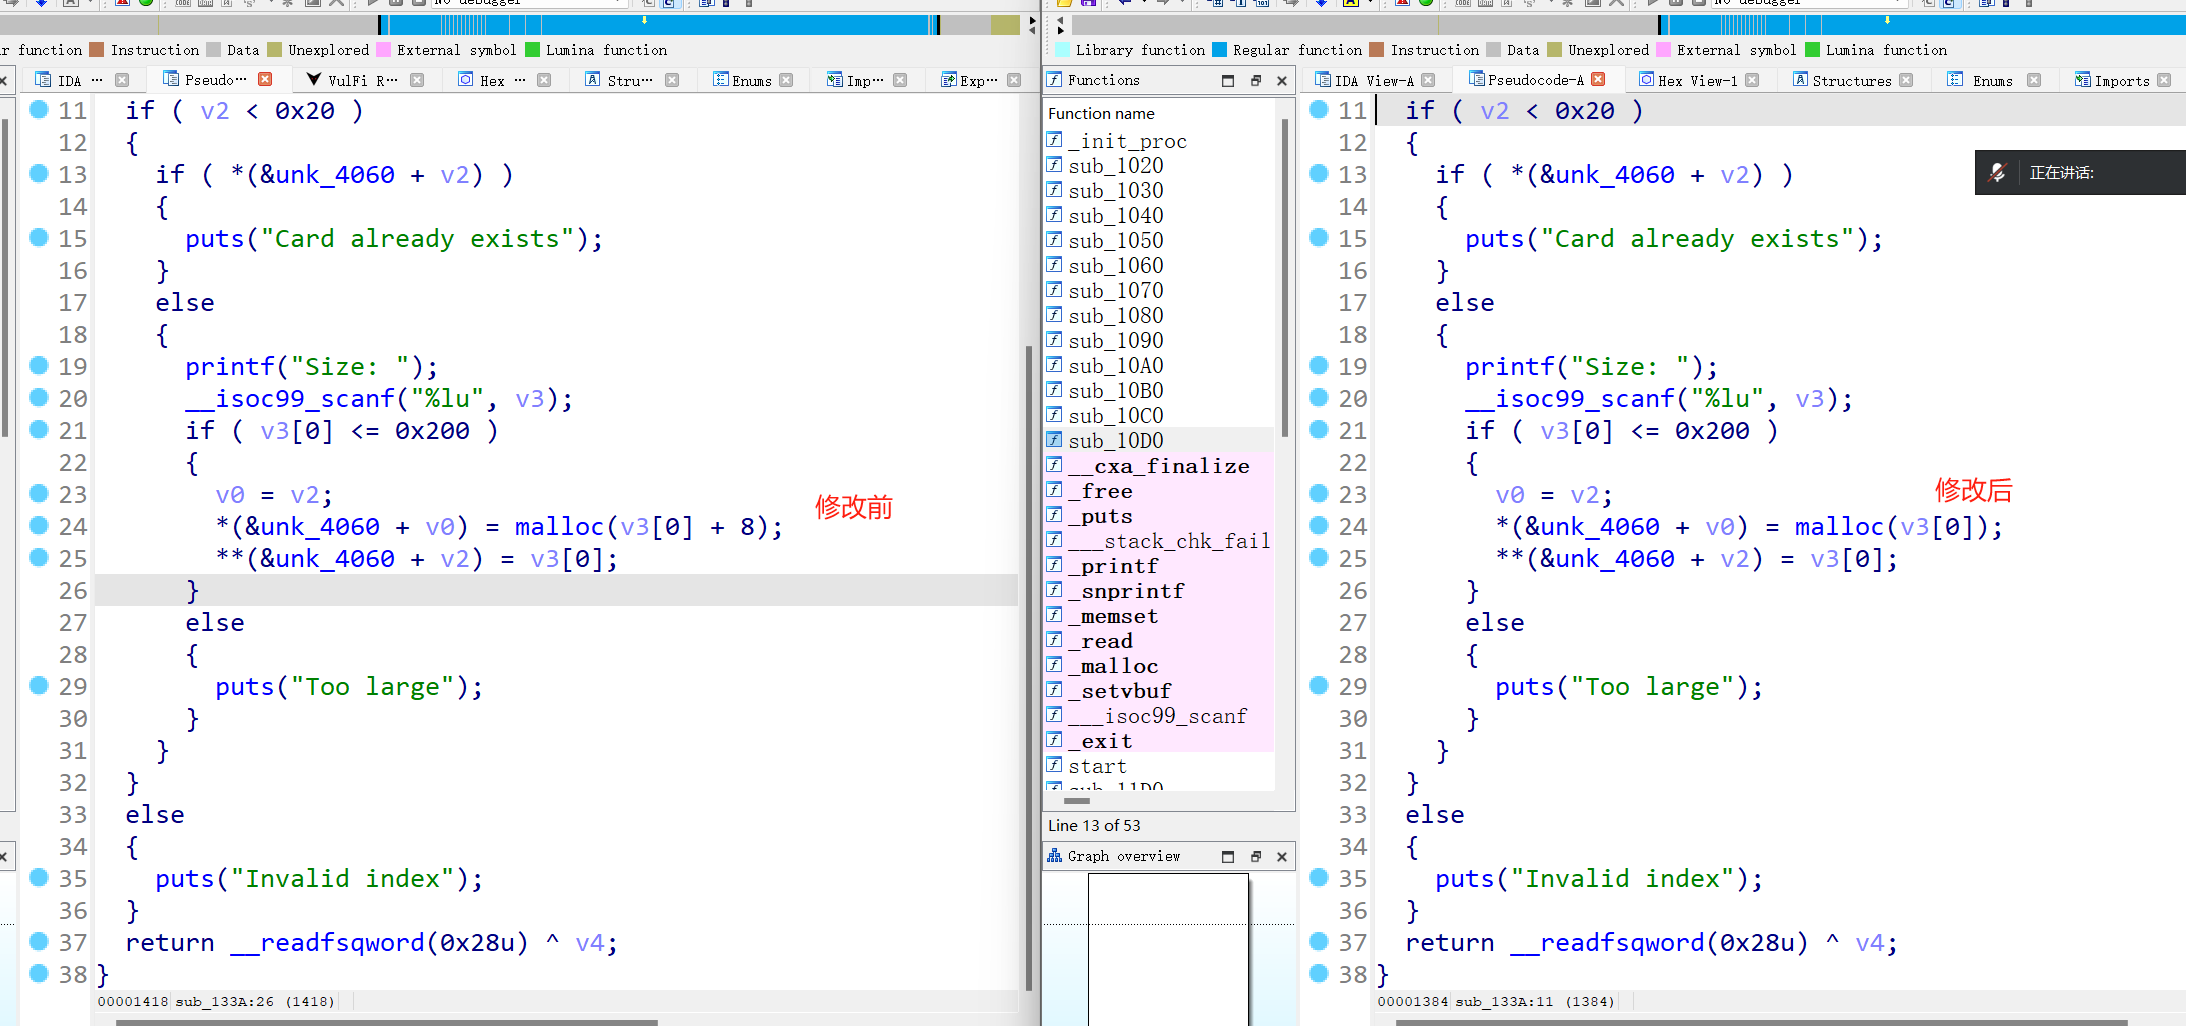This screenshot has width=2186, height=1026.
Task: Float the Functions panel with detach icon
Action: [1256, 80]
